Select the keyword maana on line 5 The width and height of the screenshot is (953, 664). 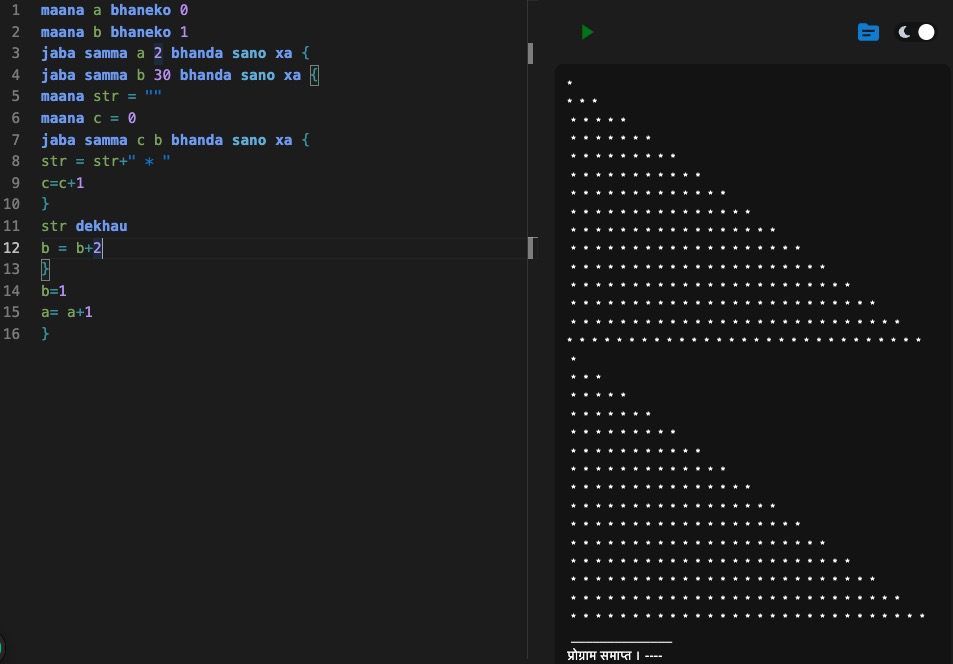tap(62, 96)
